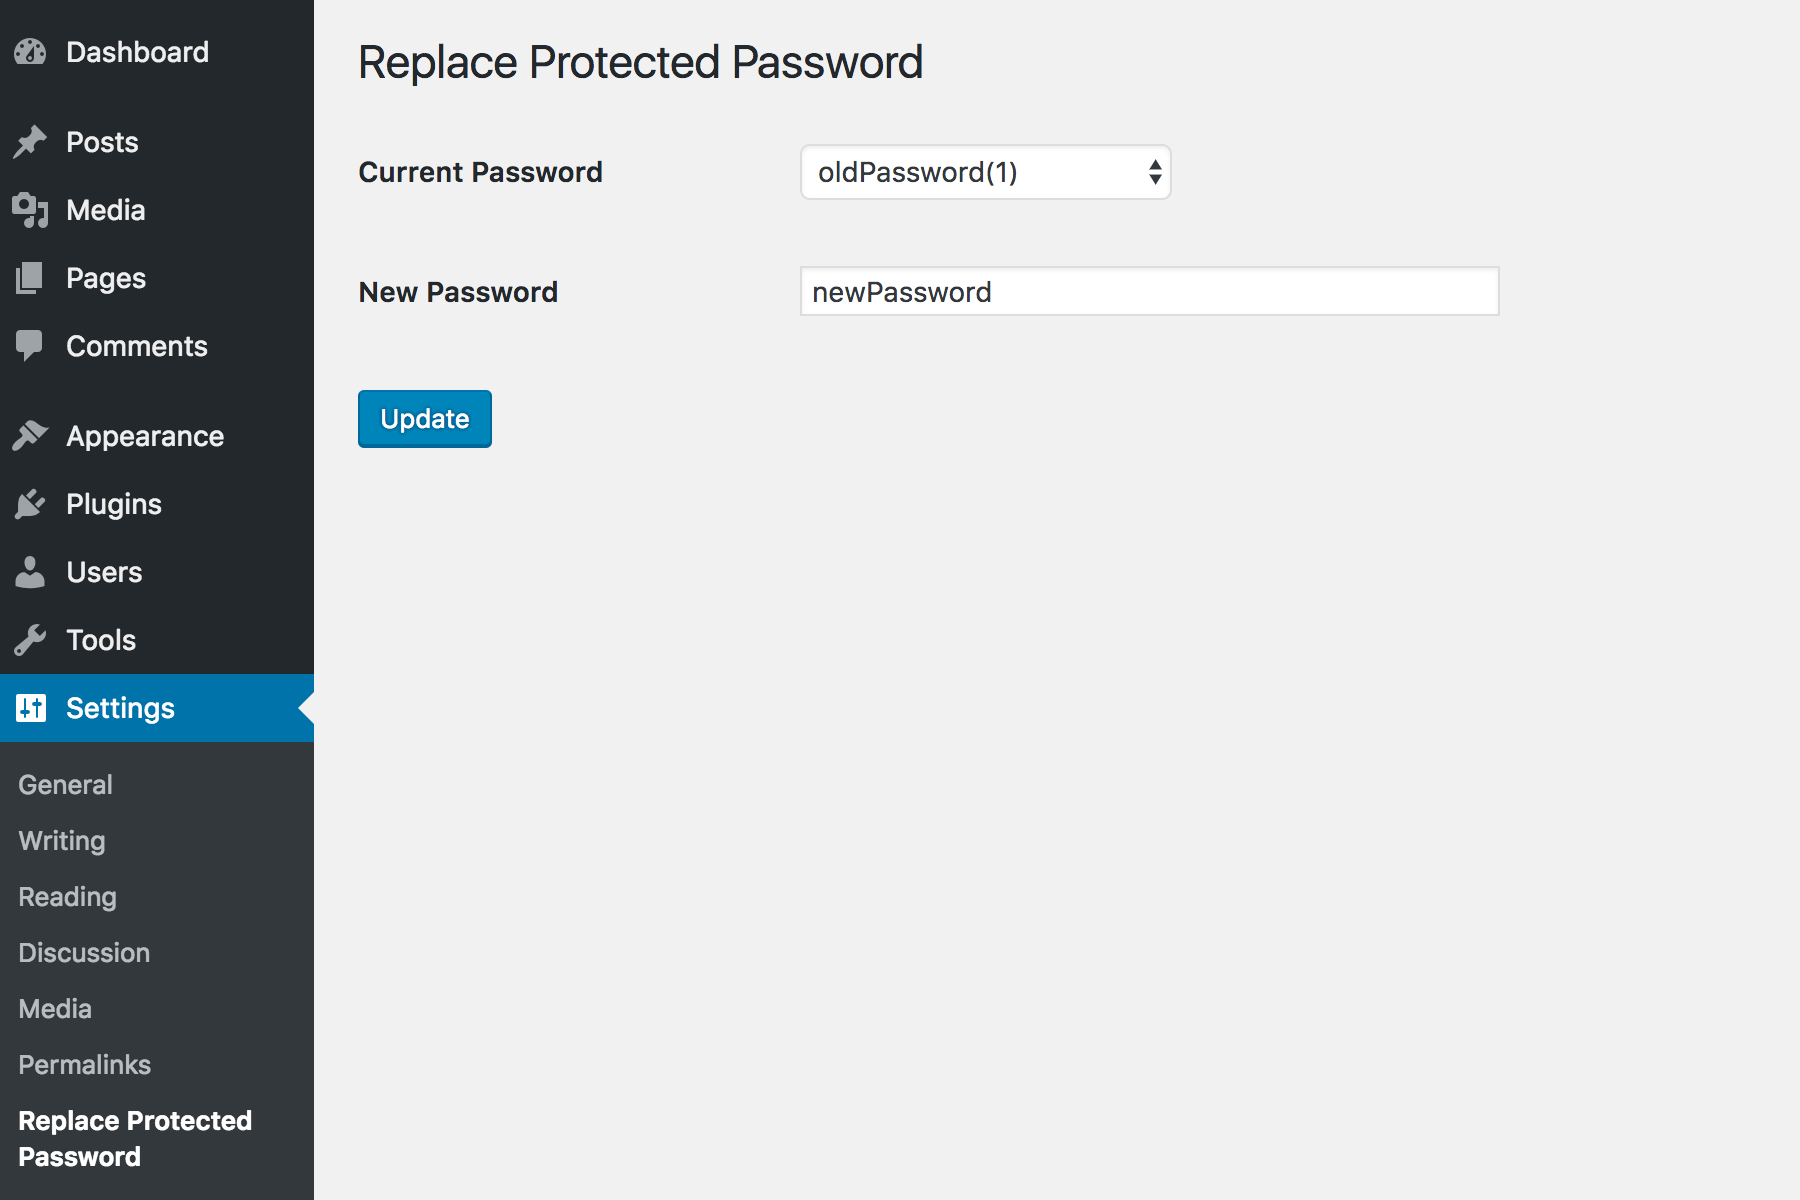This screenshot has width=1800, height=1200.
Task: Select Permalinks in Settings submenu
Action: [x=84, y=1065]
